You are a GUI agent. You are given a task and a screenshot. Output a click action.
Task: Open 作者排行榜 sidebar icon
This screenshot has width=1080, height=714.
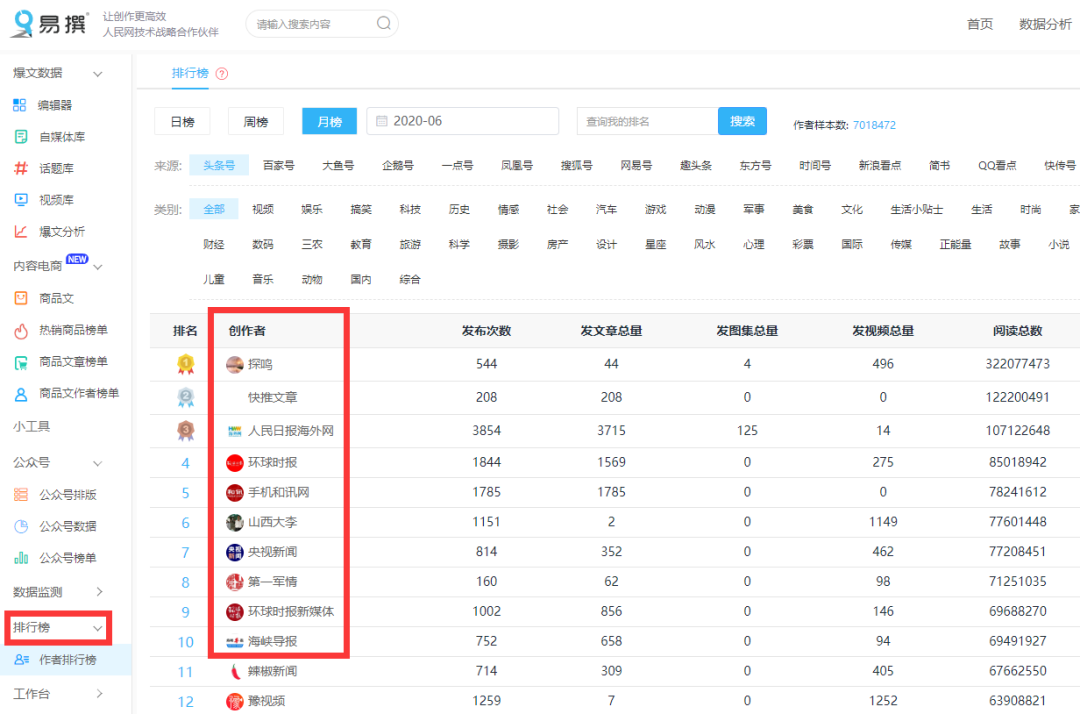[21, 660]
